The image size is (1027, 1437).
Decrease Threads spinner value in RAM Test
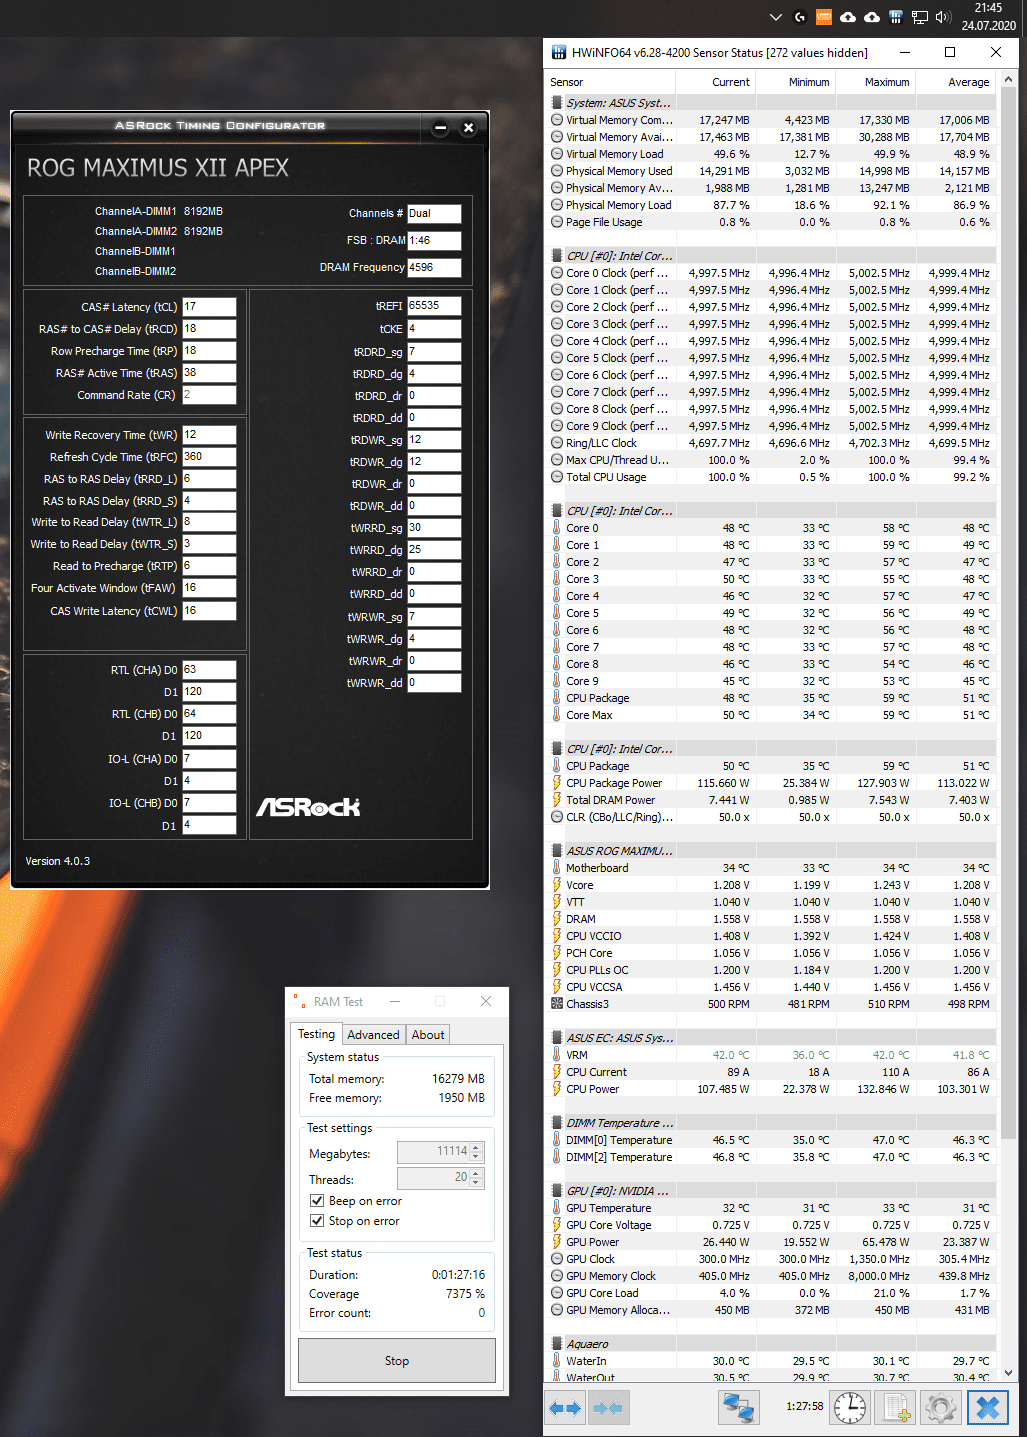tap(477, 1184)
